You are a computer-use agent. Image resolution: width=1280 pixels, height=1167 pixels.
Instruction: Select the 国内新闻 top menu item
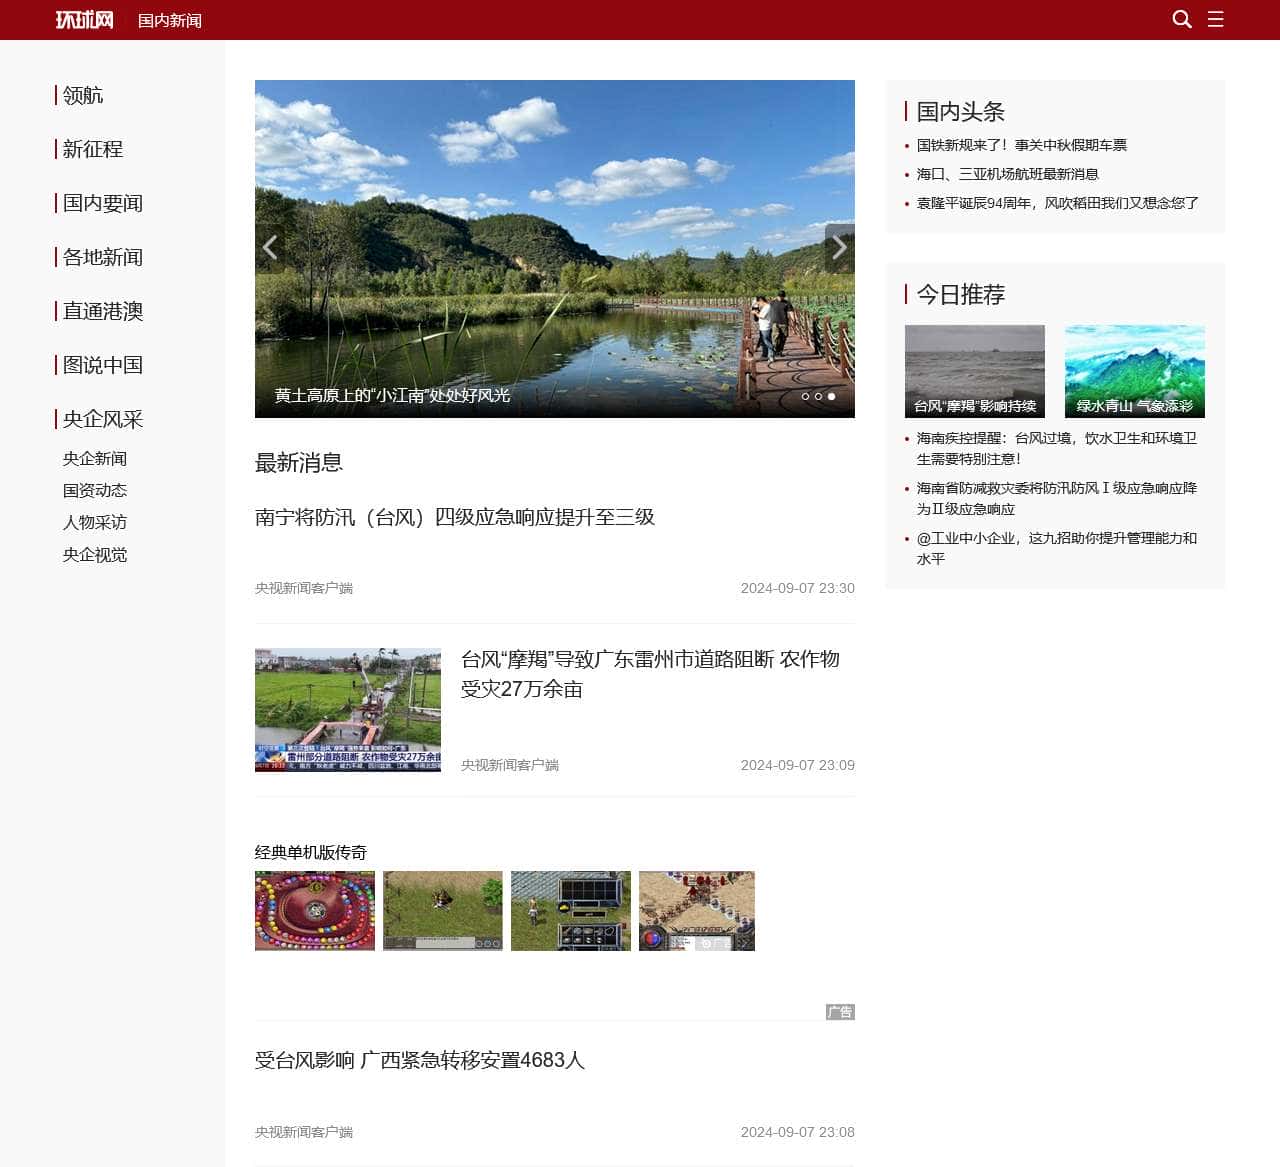tap(171, 20)
